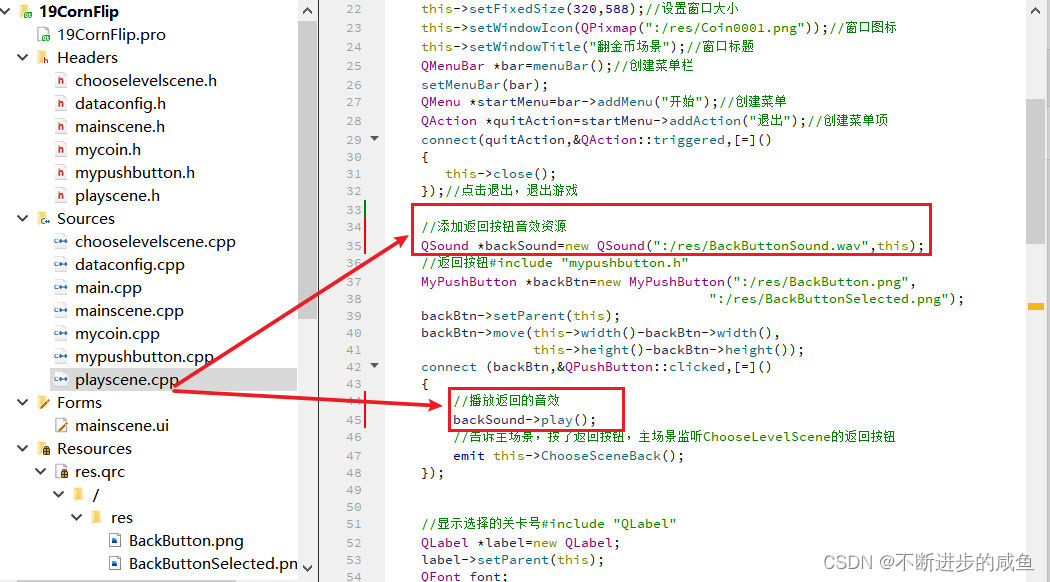This screenshot has width=1050, height=582.
Task: Click the Forms folder icon
Action: pyautogui.click(x=44, y=403)
